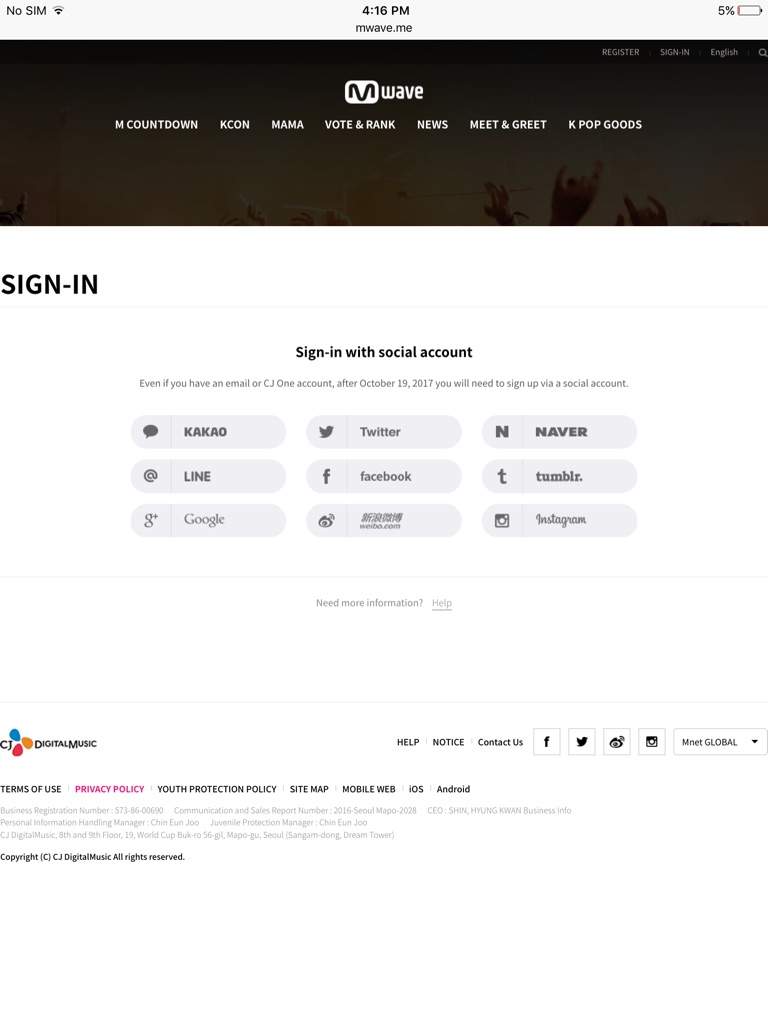Expand the Mnet GLOBAL dropdown
This screenshot has height=1024, width=768.
click(720, 742)
